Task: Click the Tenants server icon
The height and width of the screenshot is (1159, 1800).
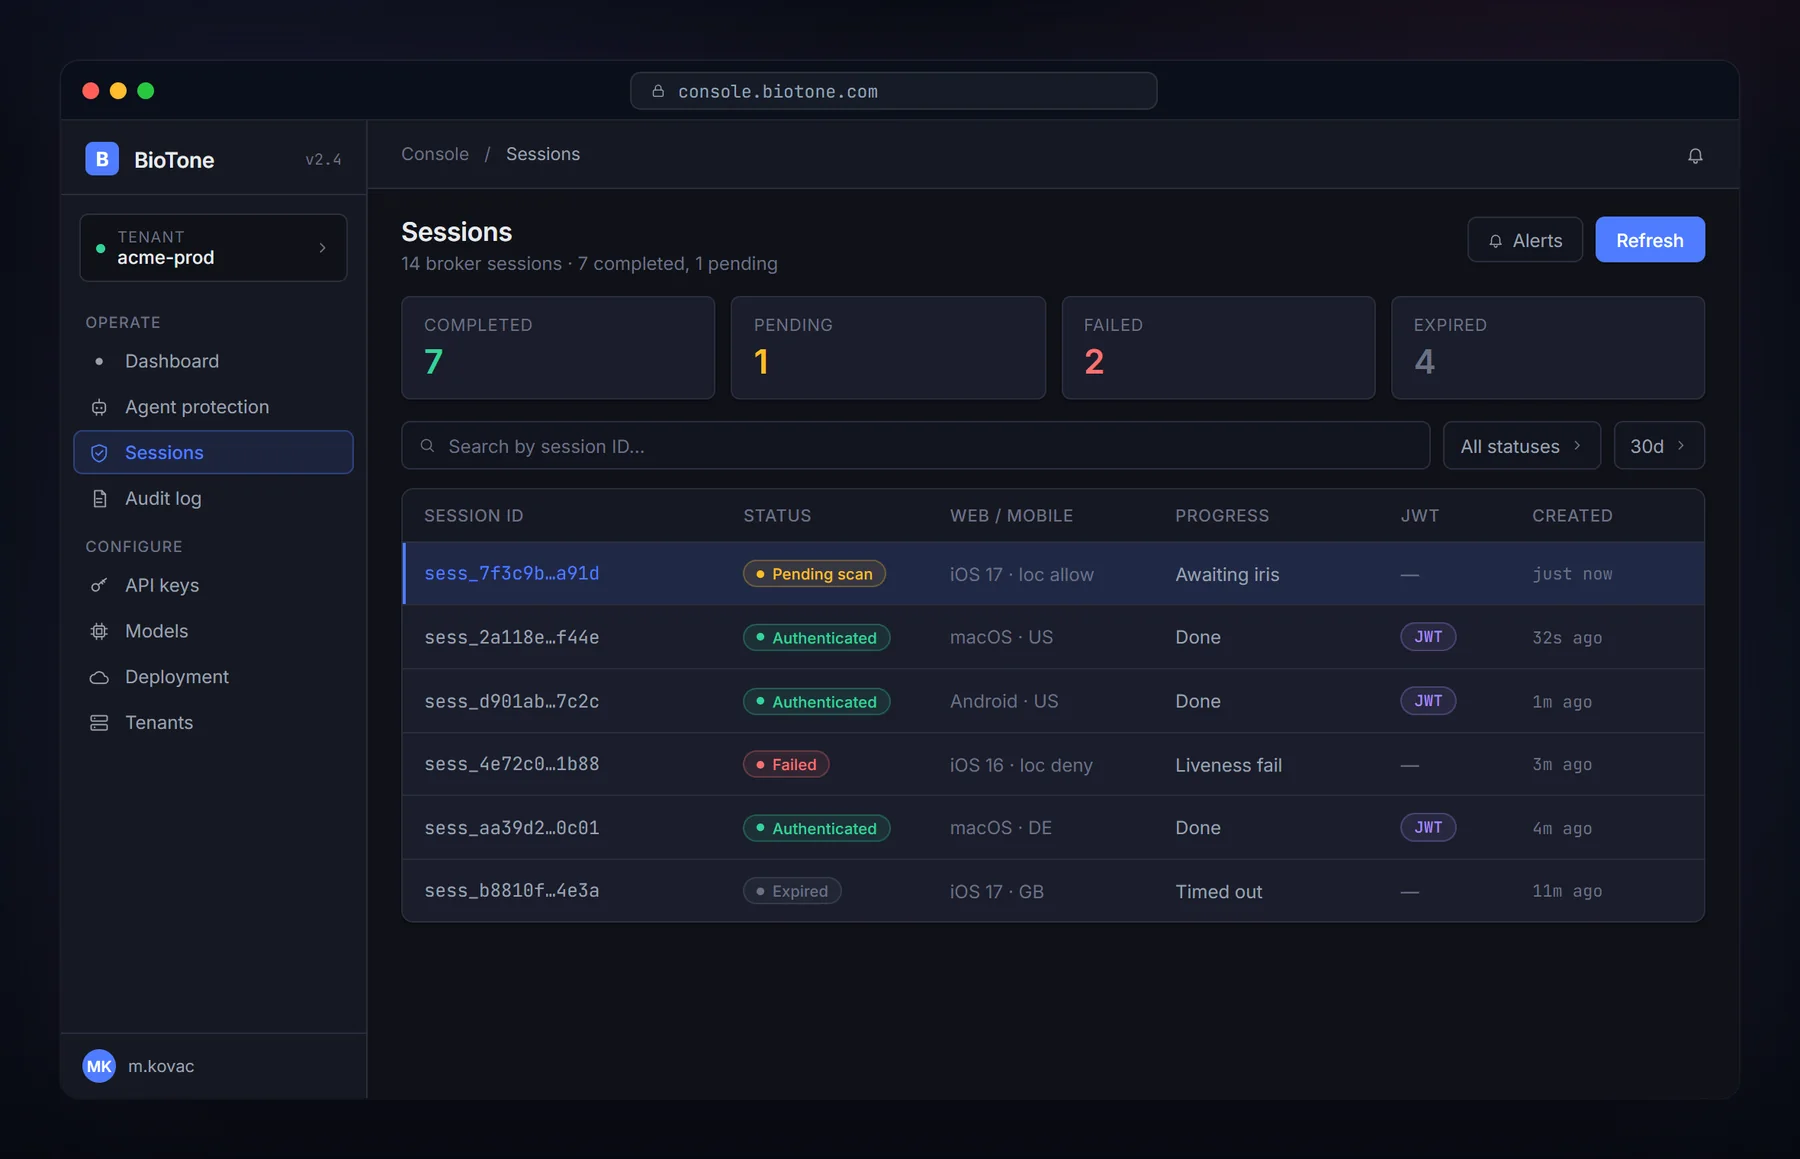Action: tap(99, 722)
